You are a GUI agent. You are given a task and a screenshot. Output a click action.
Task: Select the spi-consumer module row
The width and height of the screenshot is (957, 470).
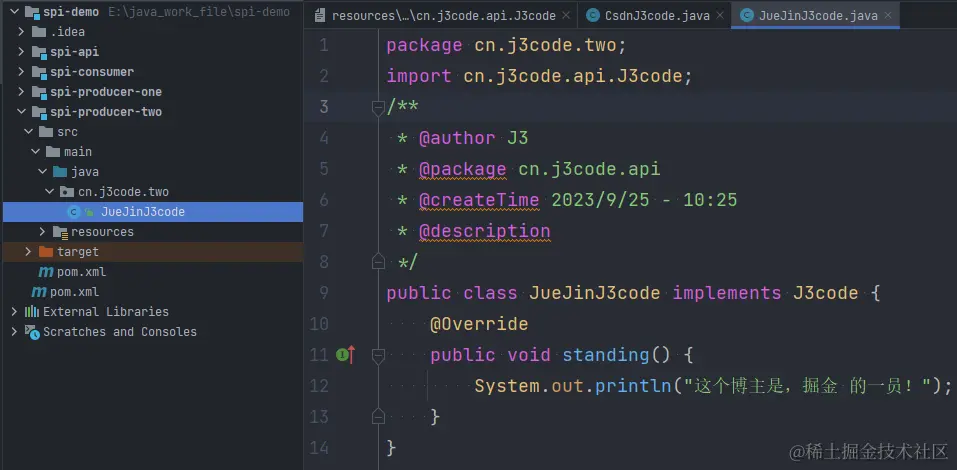click(x=153, y=72)
